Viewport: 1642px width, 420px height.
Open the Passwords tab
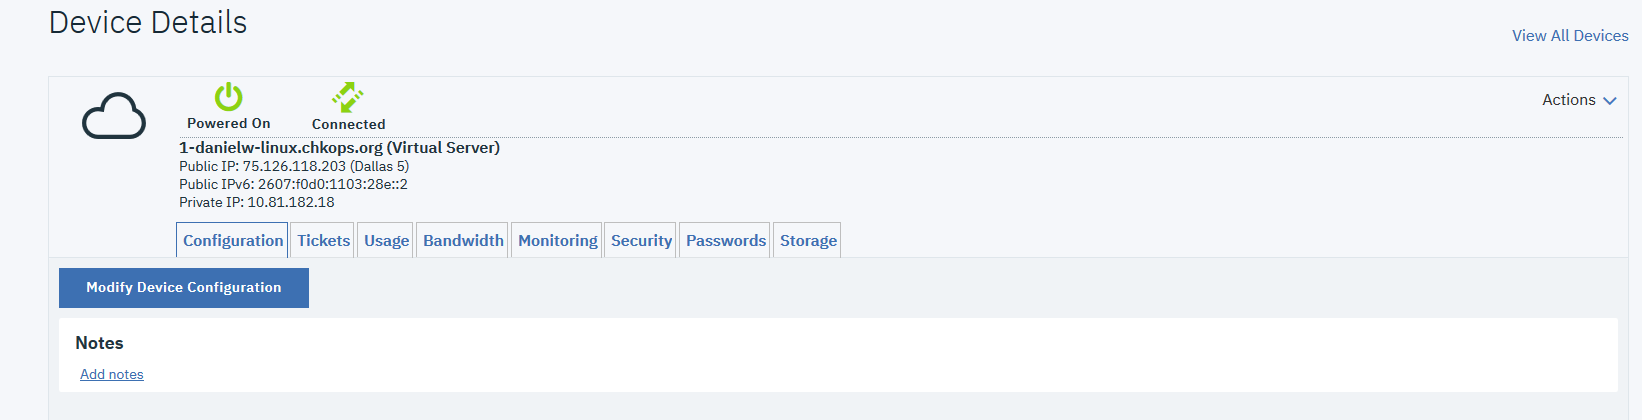(x=725, y=240)
